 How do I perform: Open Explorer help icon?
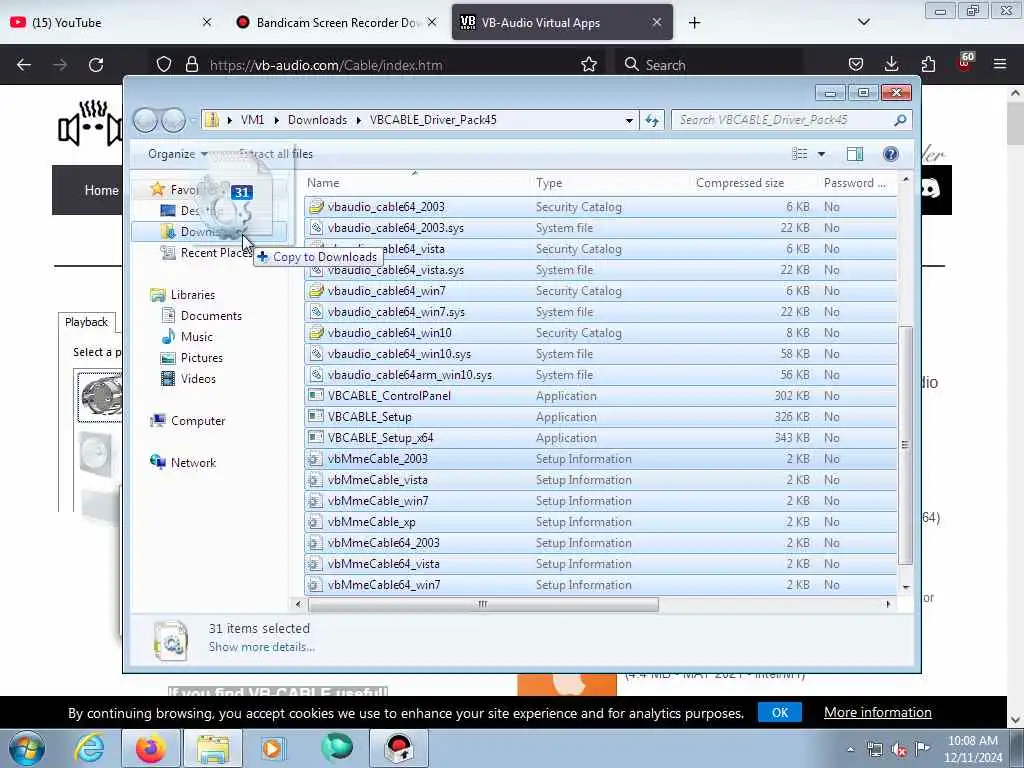[890, 154]
